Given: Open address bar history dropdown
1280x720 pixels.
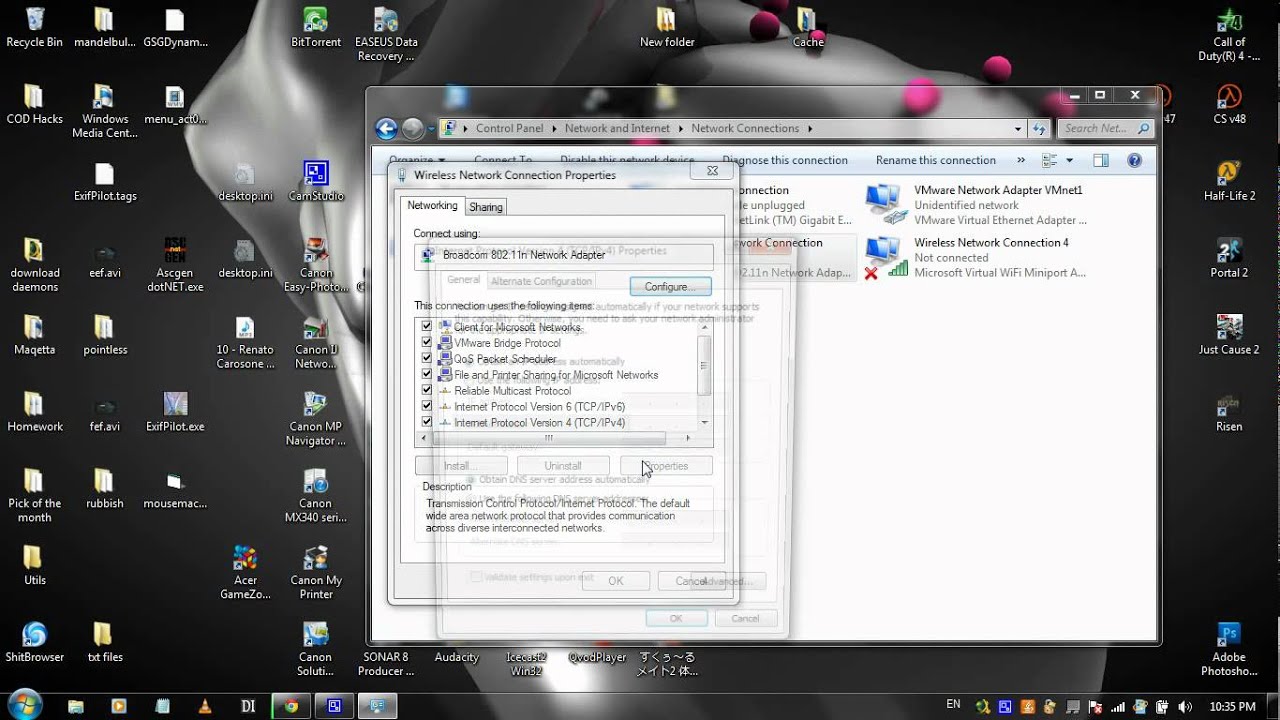Looking at the screenshot, I should click(1018, 129).
